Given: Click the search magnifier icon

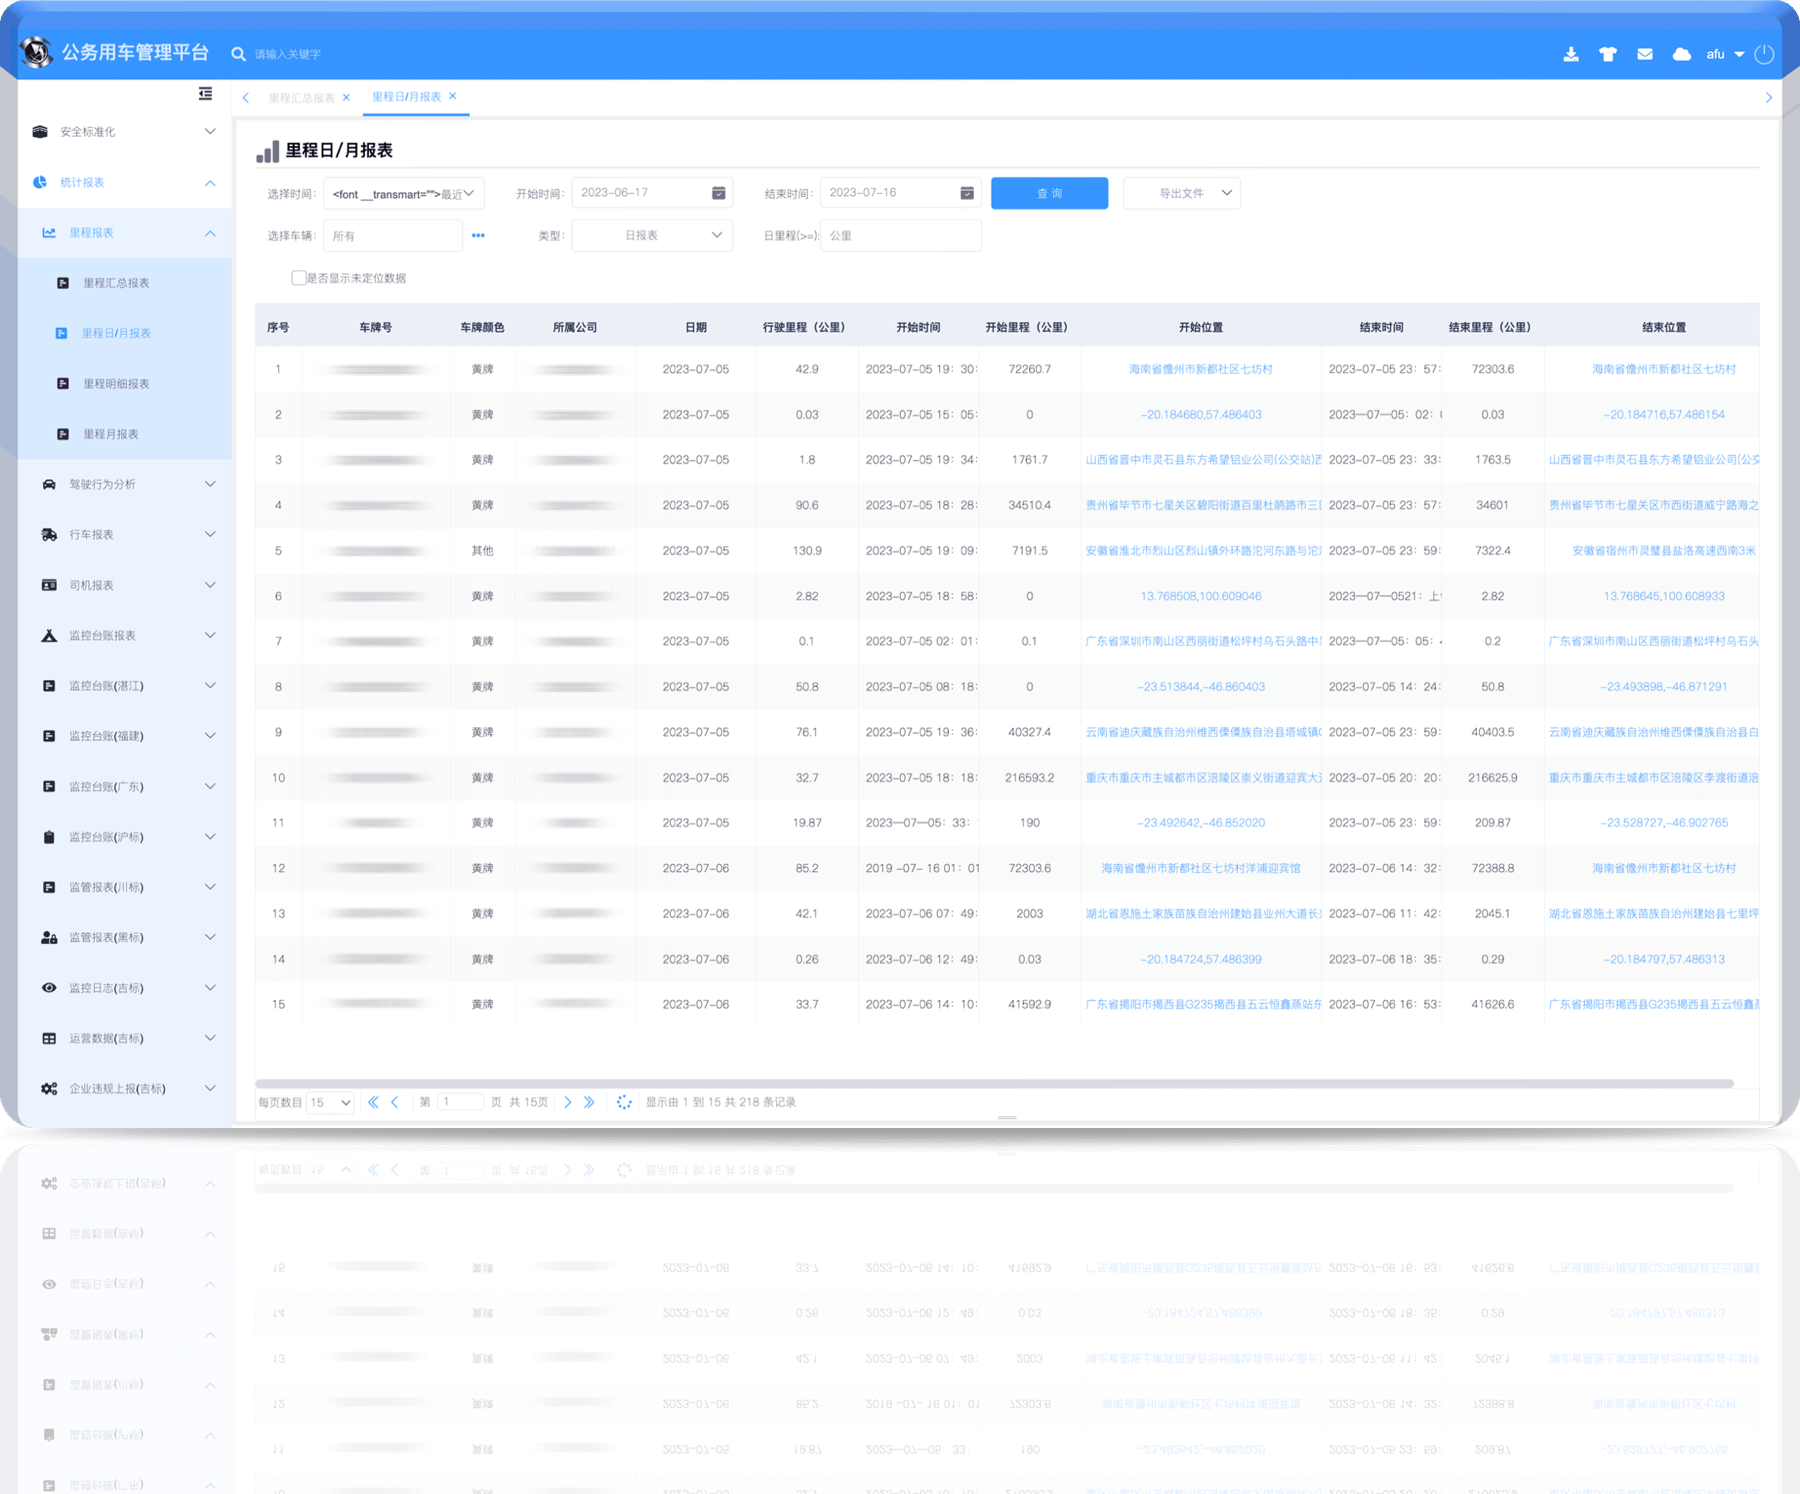Looking at the screenshot, I should [238, 54].
